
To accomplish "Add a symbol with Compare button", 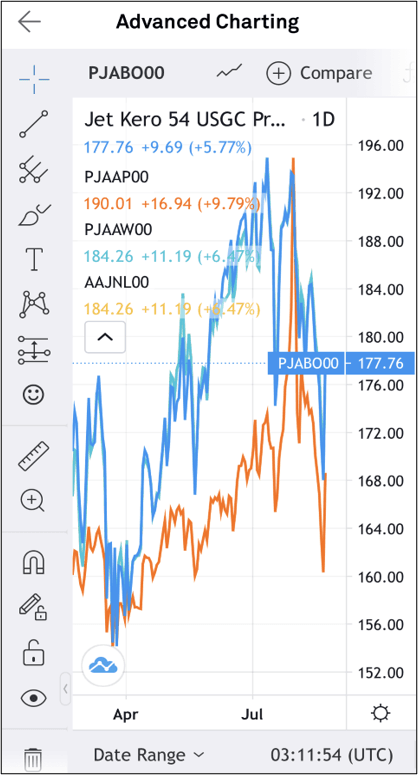I will pyautogui.click(x=319, y=74).
